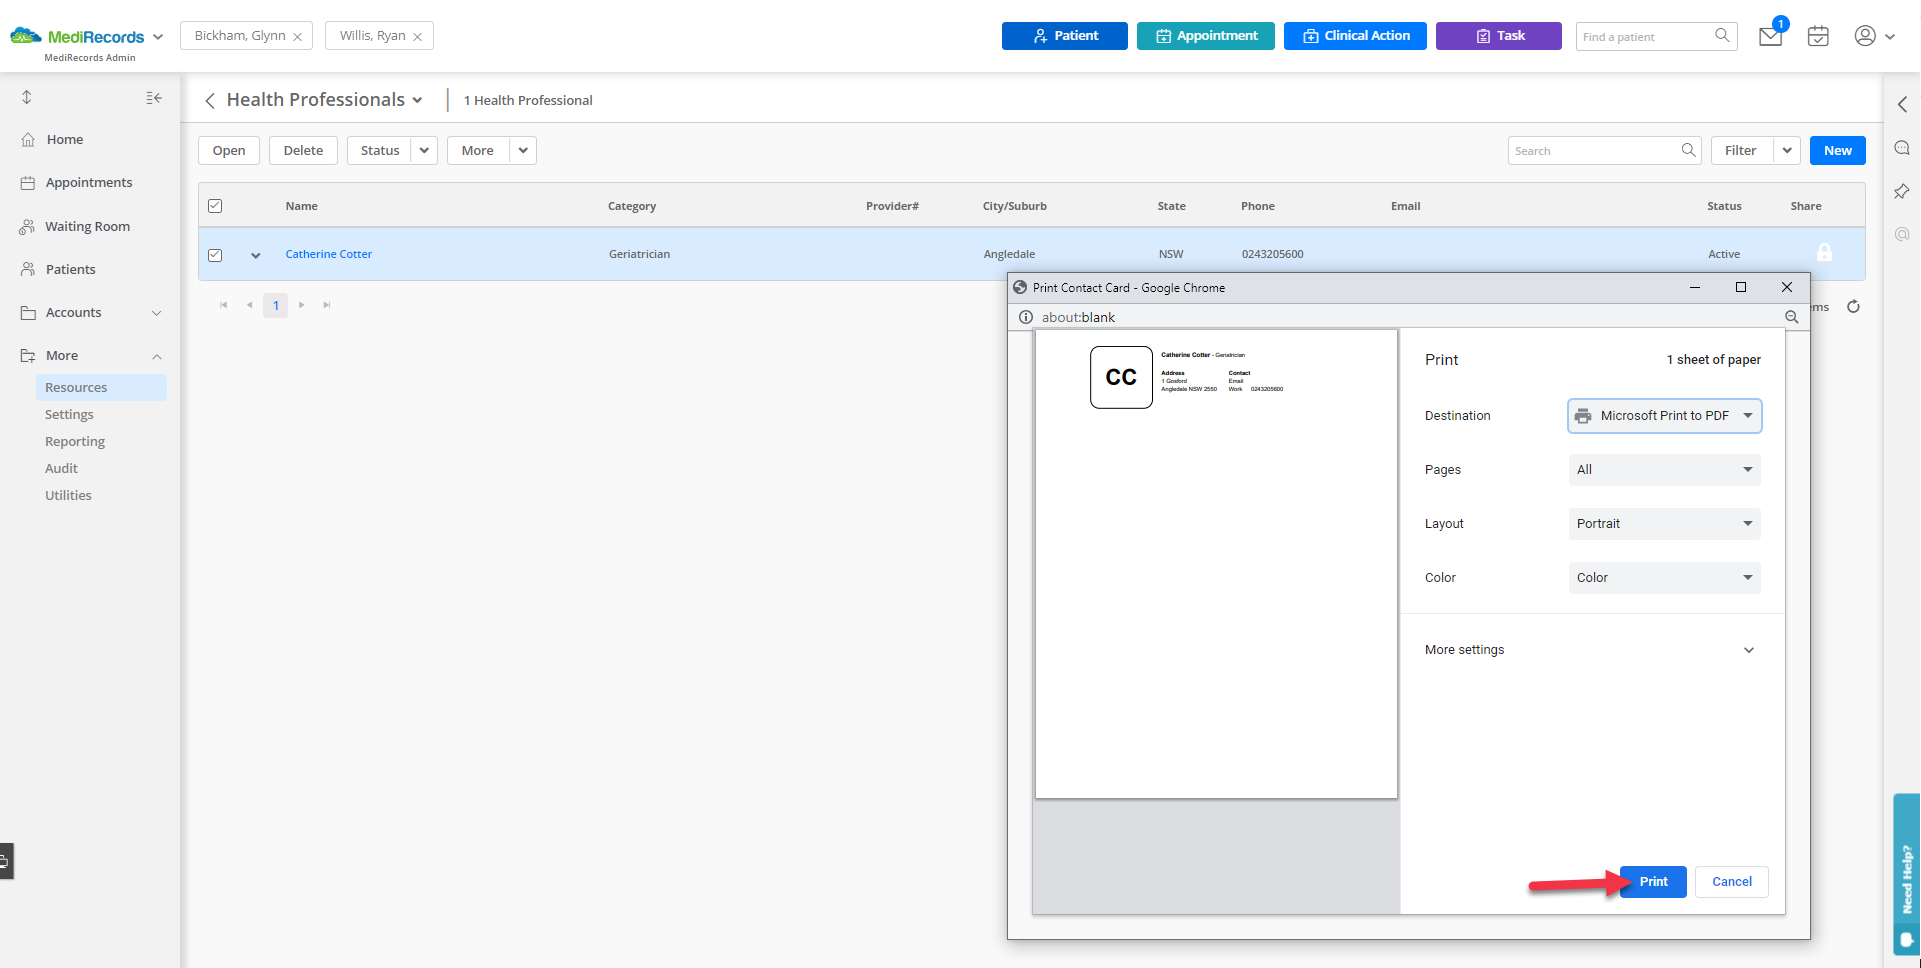Click the Print button
Screen dimensions: 1921x968
[x=1653, y=882]
